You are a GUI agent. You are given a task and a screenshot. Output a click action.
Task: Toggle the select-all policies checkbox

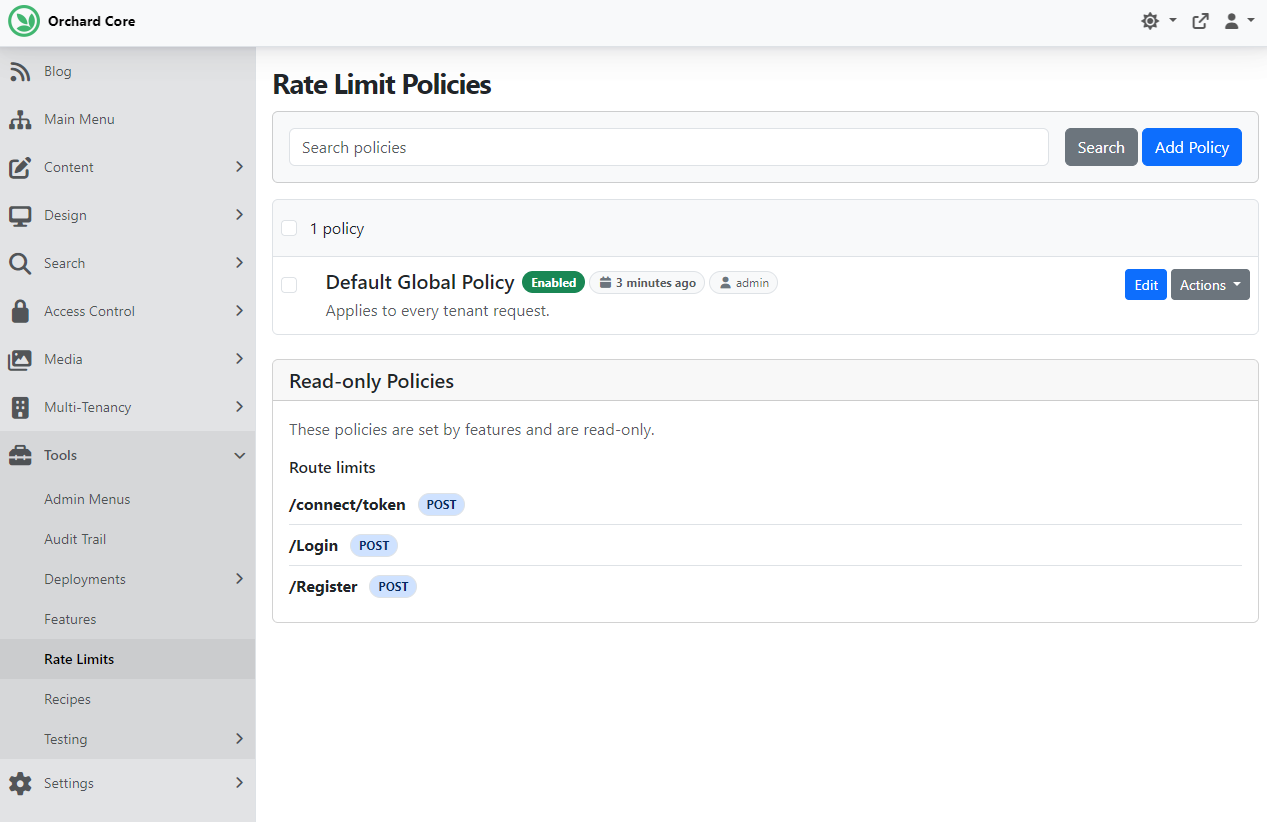tap(289, 228)
